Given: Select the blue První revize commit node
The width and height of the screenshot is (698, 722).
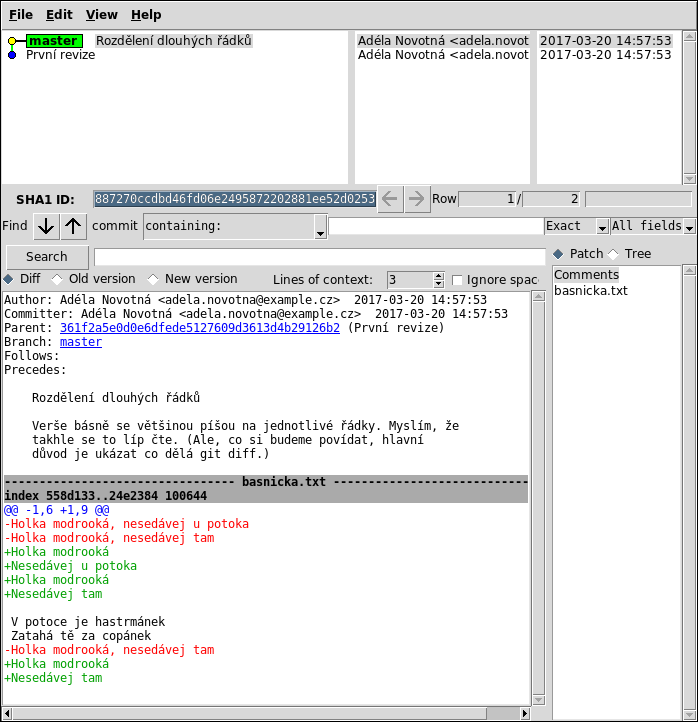Looking at the screenshot, I should coord(12,55).
